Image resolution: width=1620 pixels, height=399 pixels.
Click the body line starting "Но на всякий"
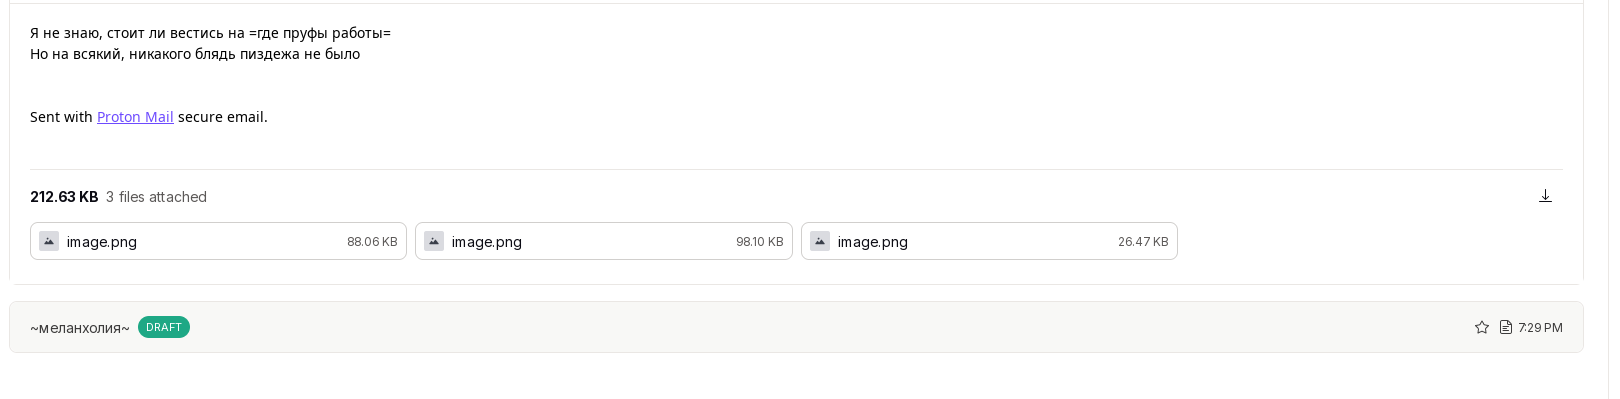(195, 54)
